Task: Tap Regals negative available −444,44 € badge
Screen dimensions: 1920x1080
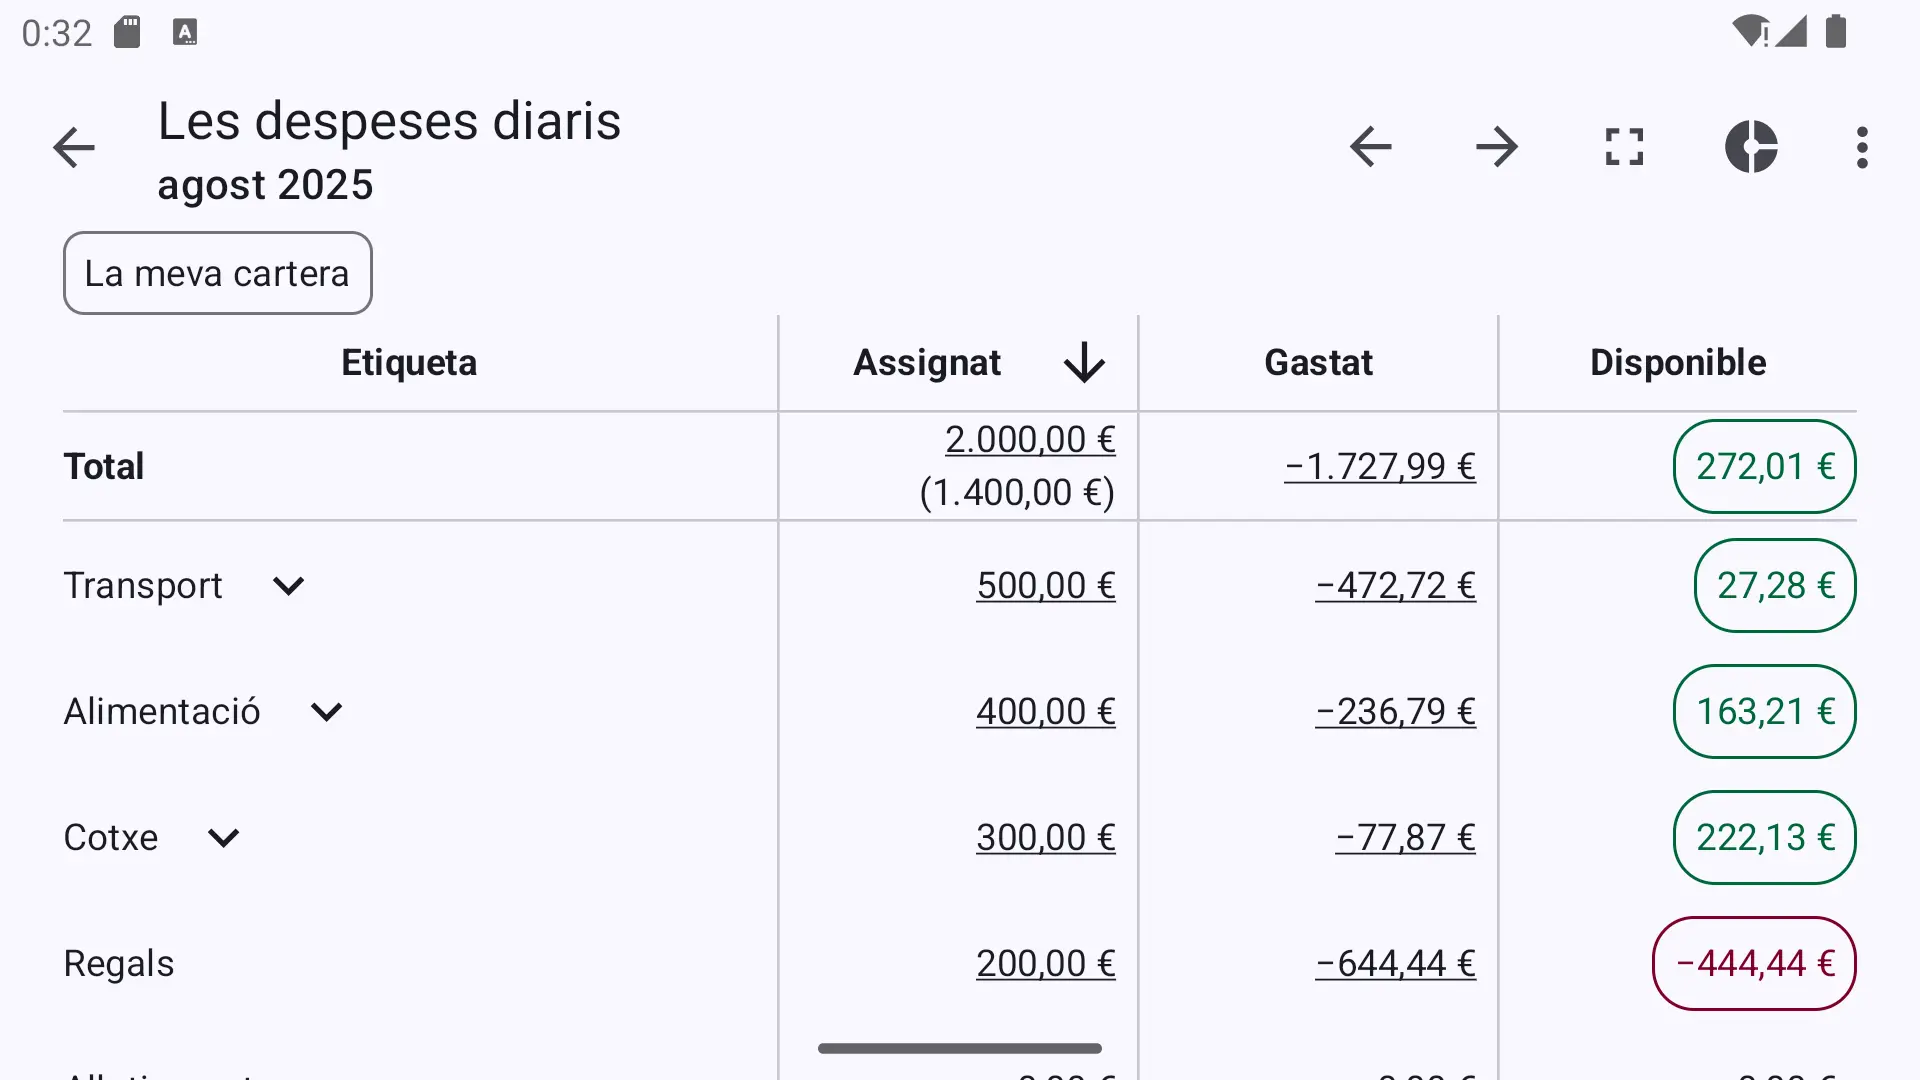Action: (1754, 964)
